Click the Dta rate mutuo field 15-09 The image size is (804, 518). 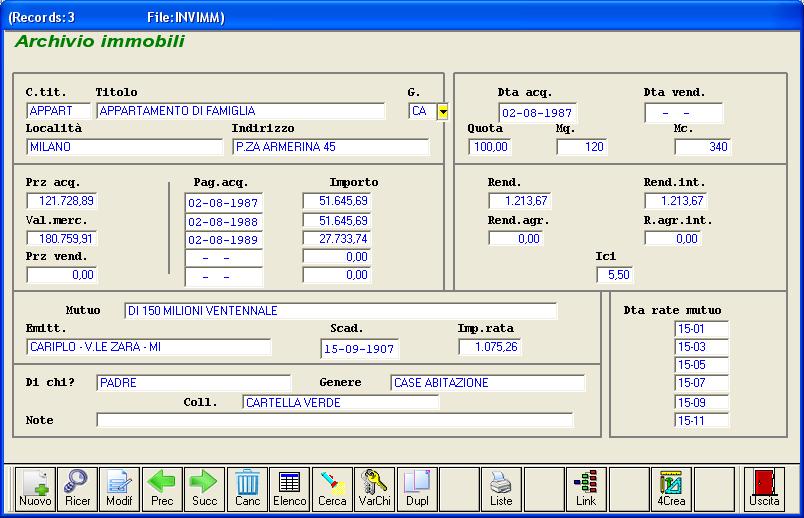701,403
